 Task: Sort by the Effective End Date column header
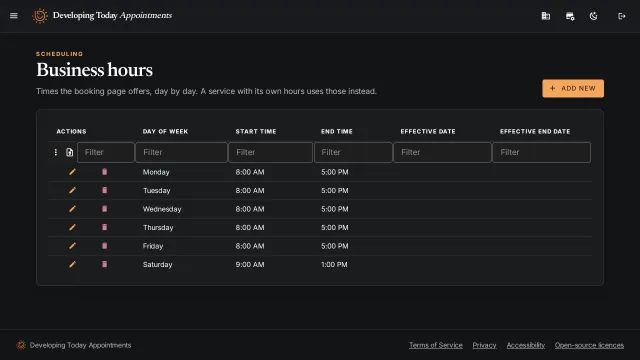(535, 131)
